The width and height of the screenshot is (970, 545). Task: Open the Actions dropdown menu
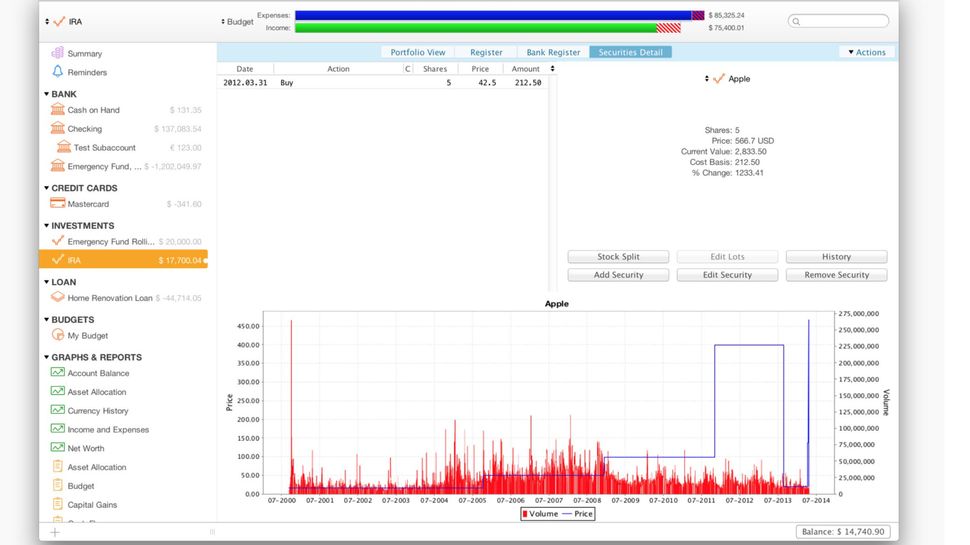[x=867, y=53]
